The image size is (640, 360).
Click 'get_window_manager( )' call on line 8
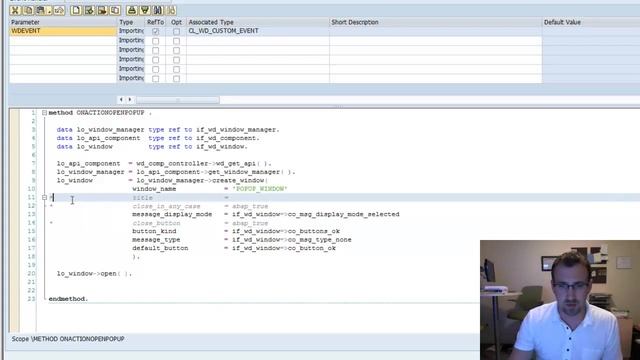pos(251,172)
